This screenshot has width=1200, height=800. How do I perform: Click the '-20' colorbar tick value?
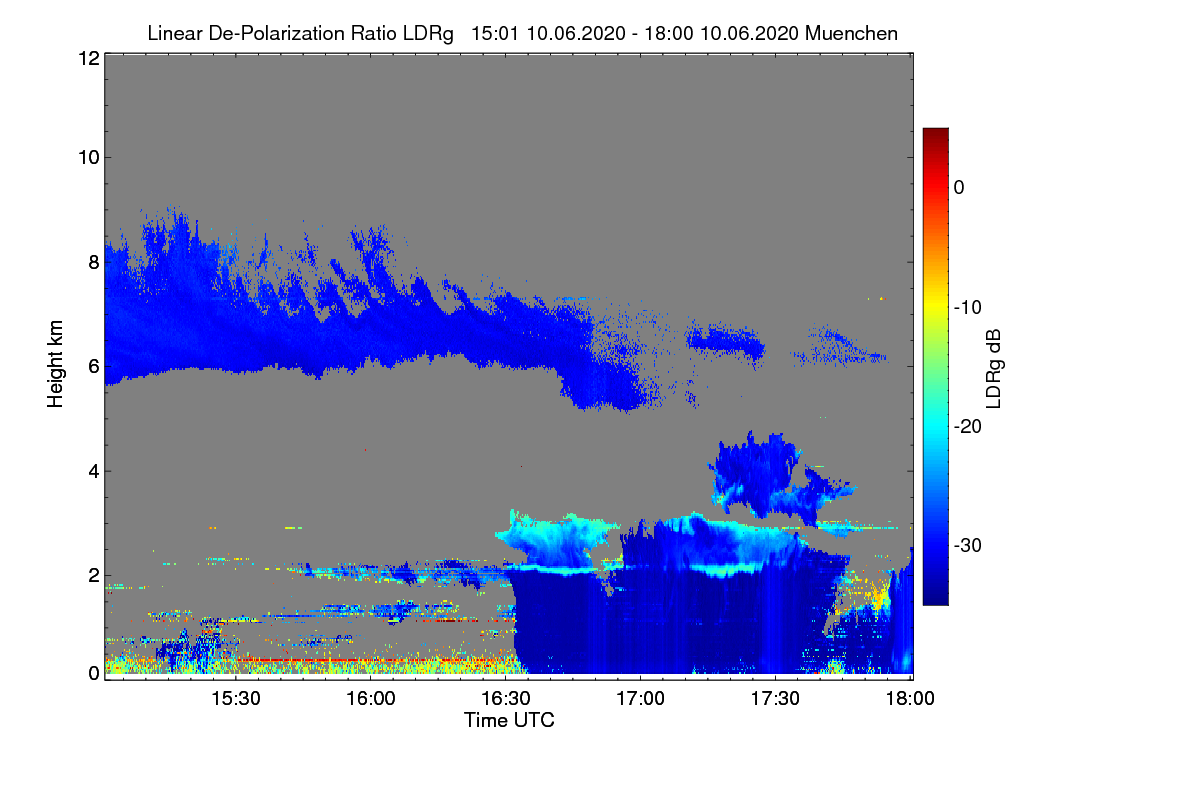[x=969, y=427]
